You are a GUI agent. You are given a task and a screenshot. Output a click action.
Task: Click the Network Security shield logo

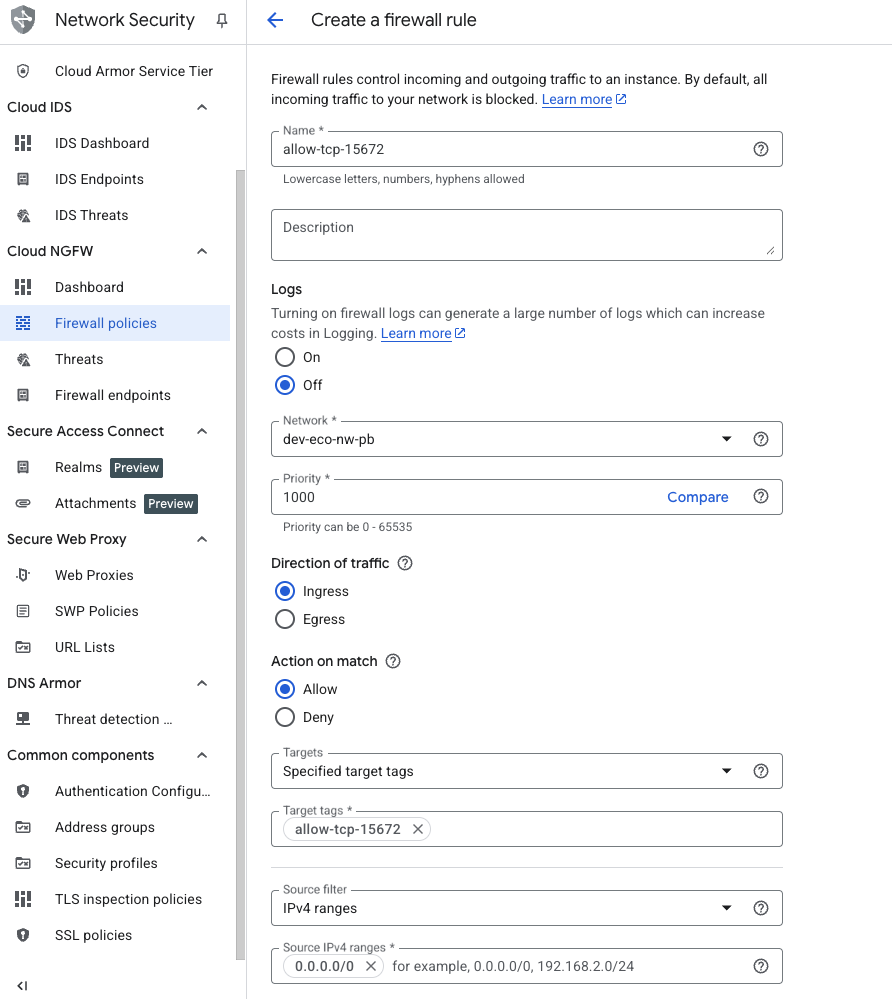click(x=22, y=19)
